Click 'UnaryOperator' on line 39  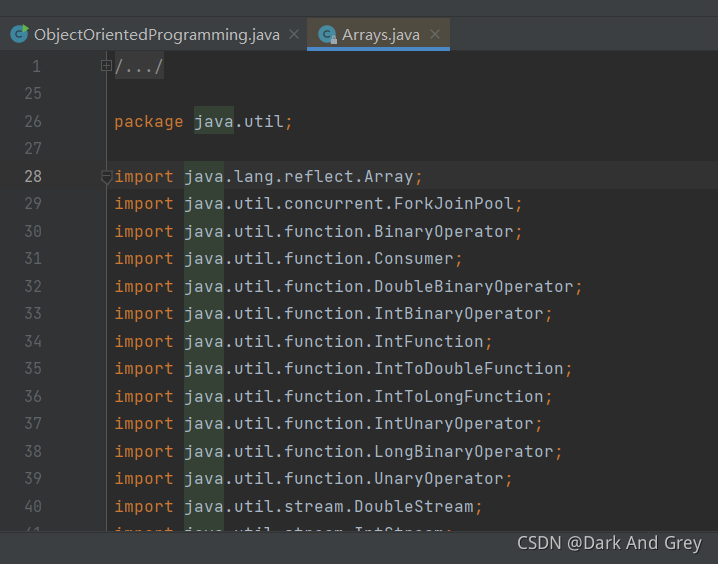click(439, 478)
